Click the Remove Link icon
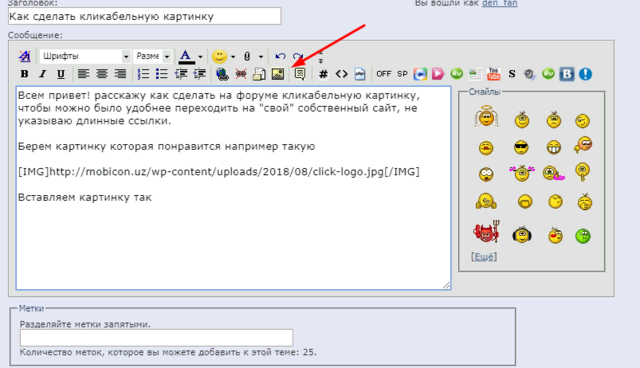The height and width of the screenshot is (368, 640). point(241,74)
